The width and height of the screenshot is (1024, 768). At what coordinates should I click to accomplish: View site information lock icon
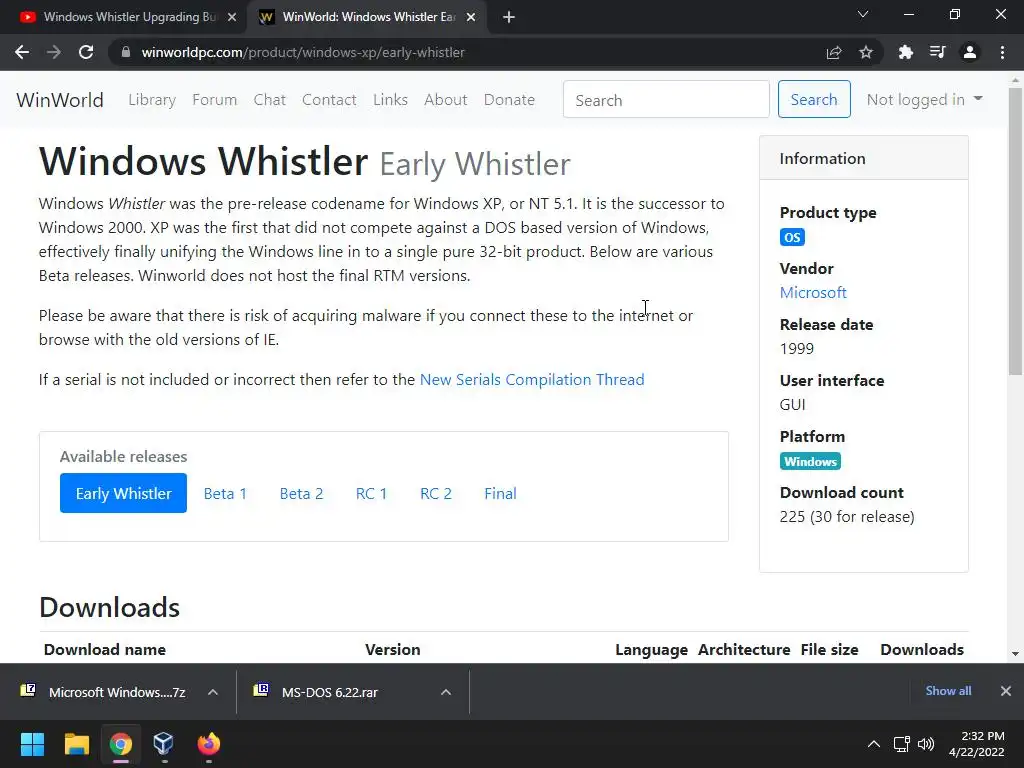(x=126, y=52)
